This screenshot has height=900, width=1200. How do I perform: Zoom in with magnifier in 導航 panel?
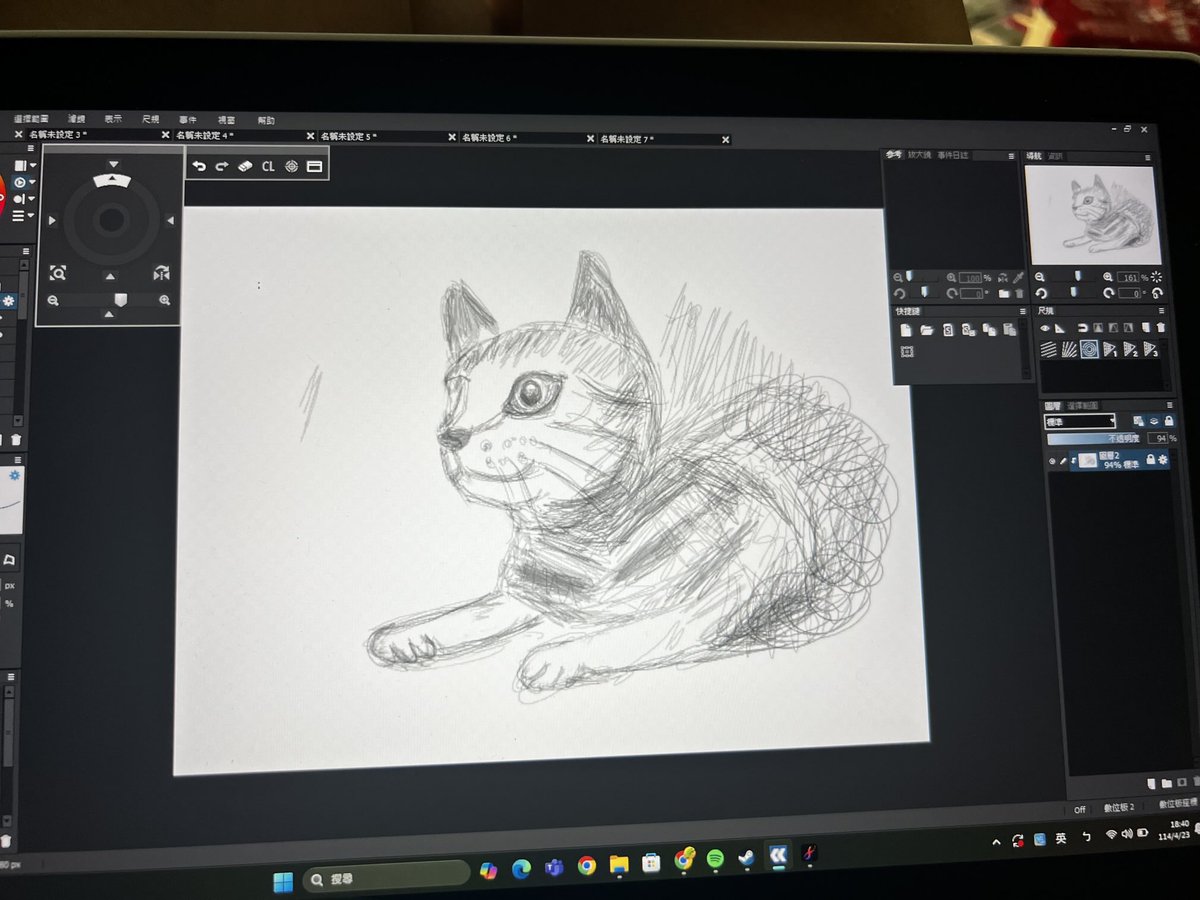click(x=1108, y=277)
